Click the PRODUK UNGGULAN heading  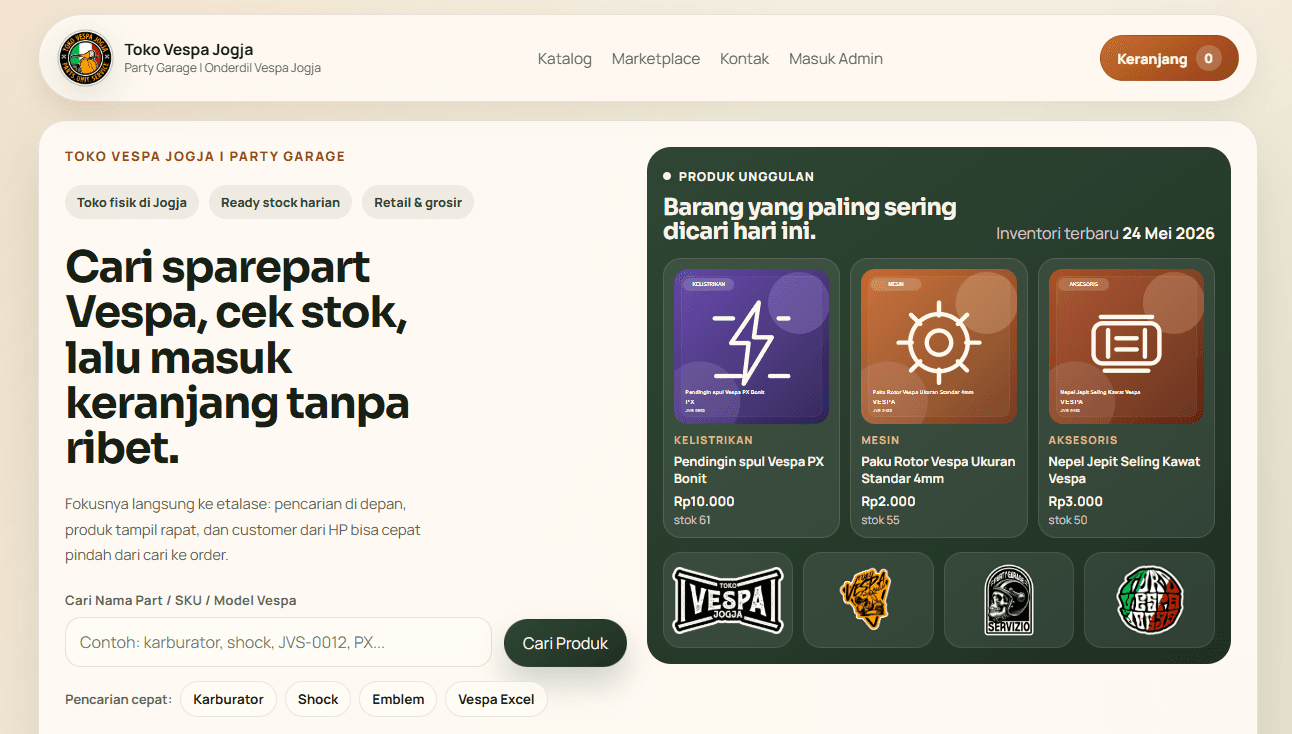[746, 177]
